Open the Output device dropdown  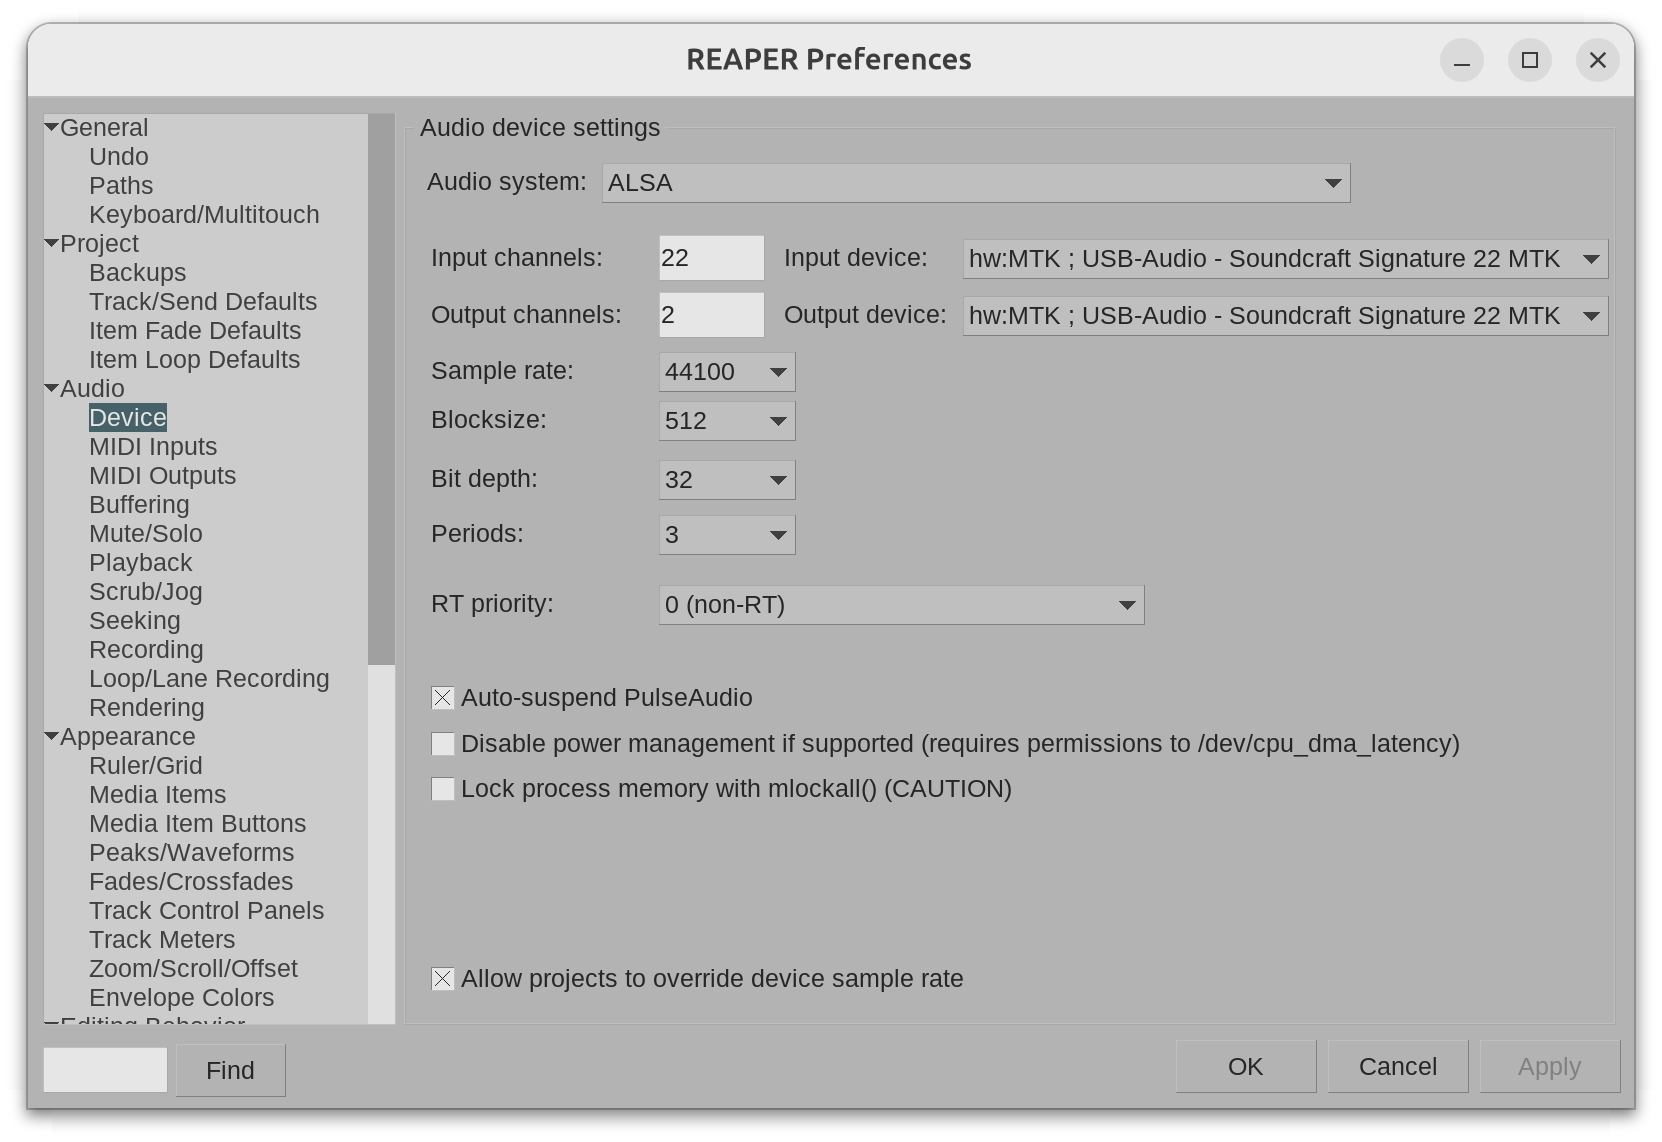click(1285, 316)
